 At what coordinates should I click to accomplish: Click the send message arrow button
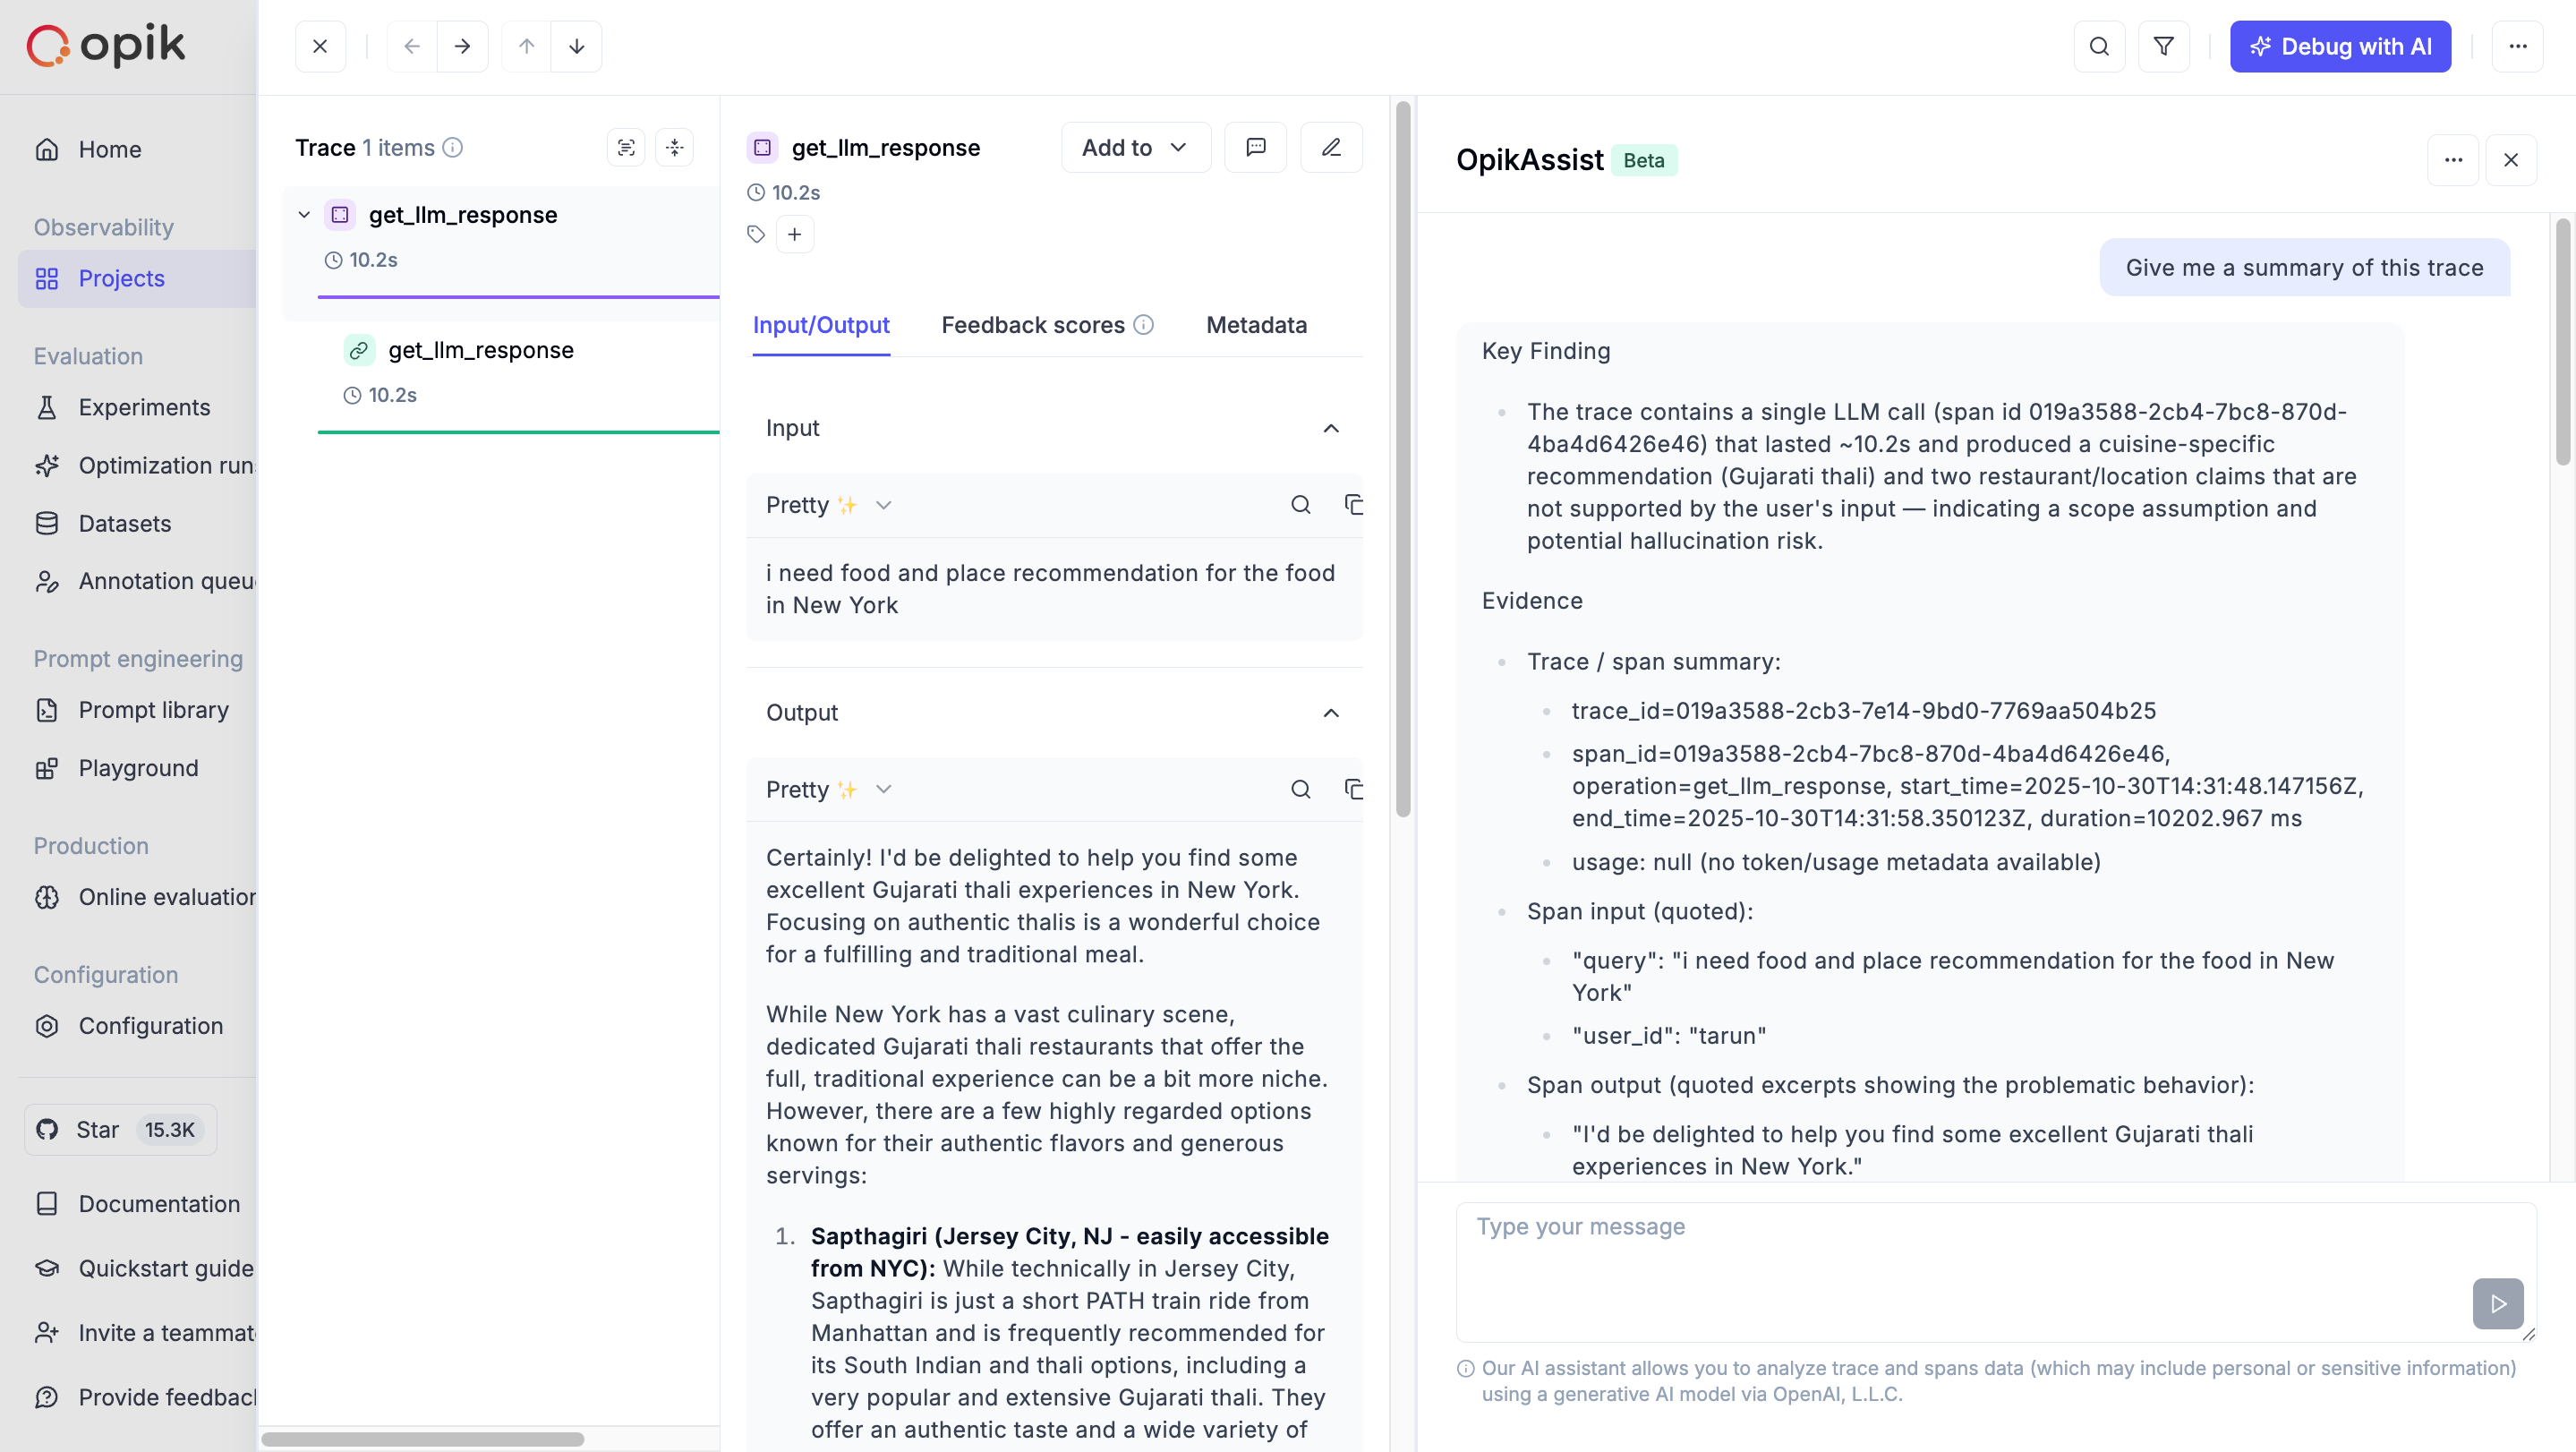(2497, 1303)
